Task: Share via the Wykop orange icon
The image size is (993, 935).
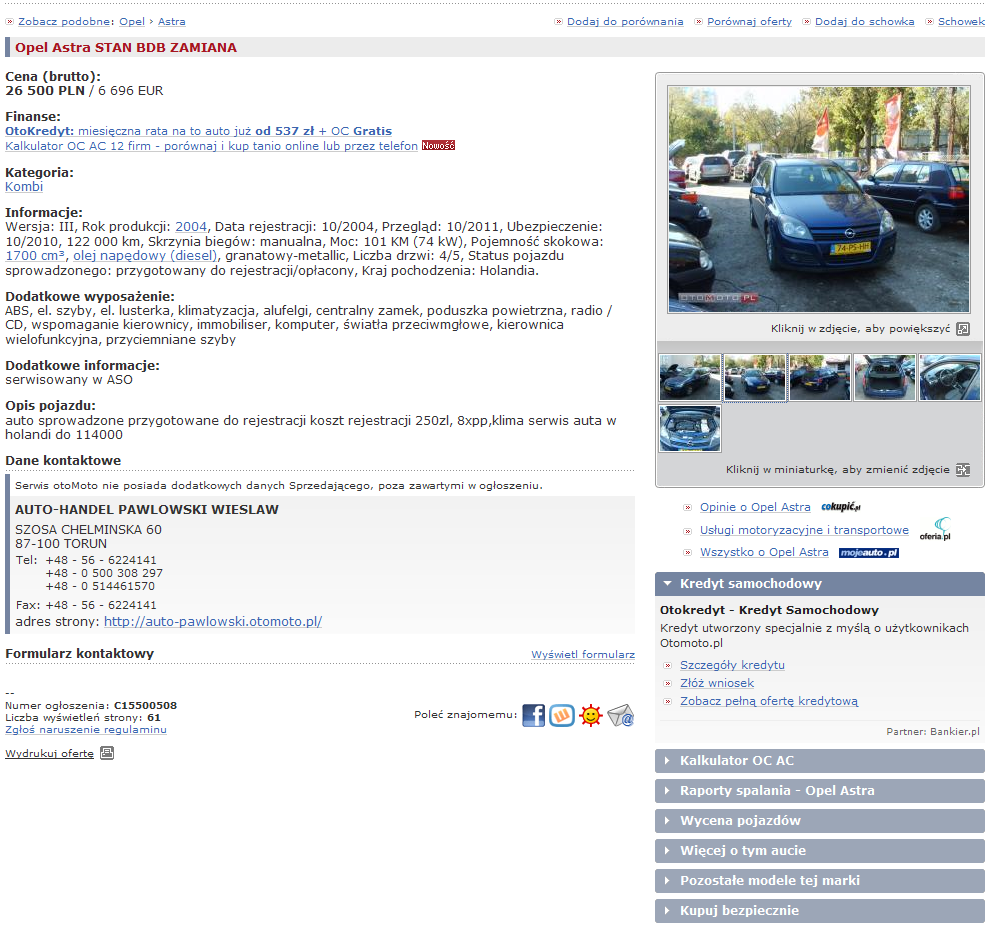Action: tap(562, 716)
